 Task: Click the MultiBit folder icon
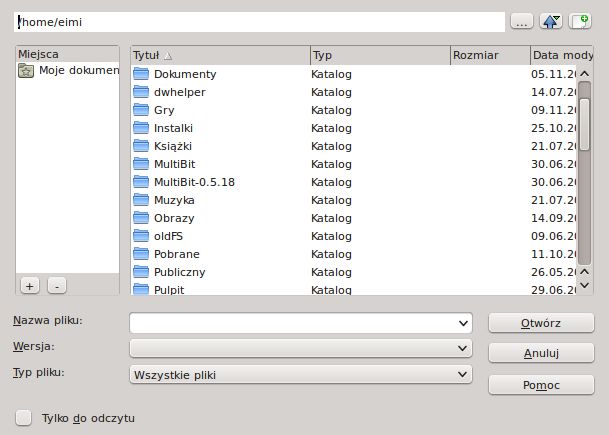click(141, 164)
